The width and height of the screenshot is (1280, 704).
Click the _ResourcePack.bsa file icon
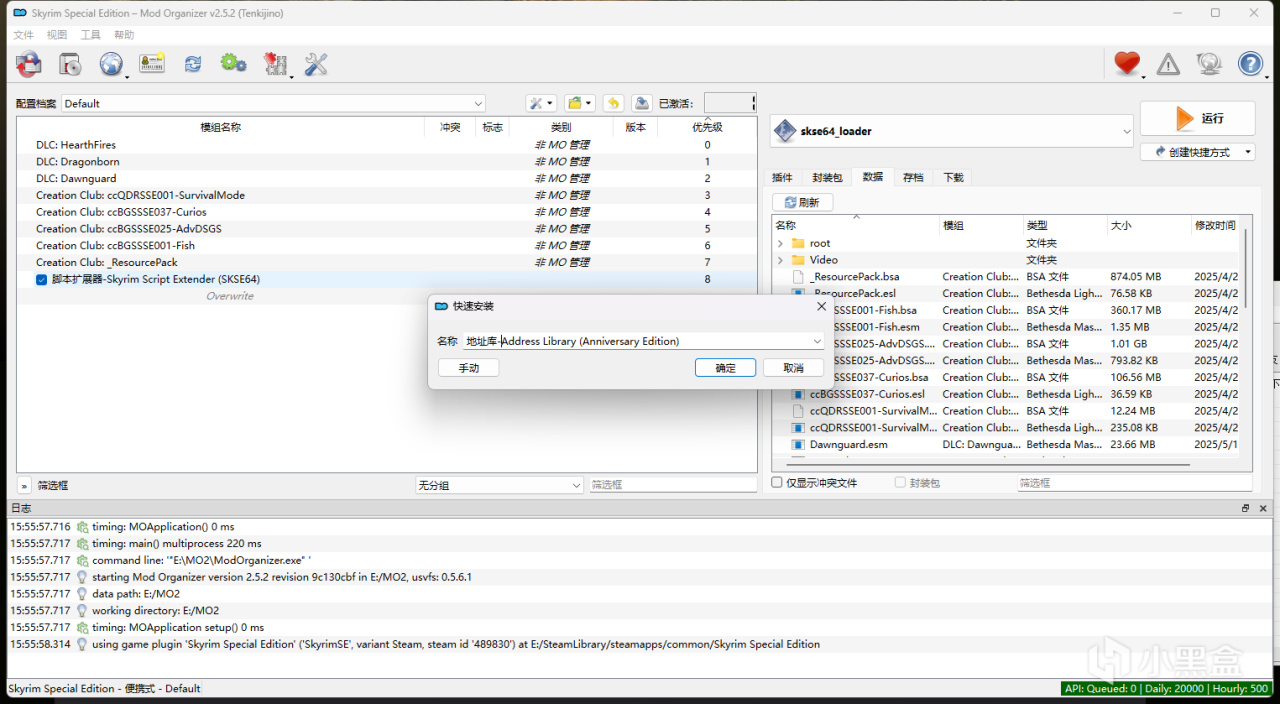coord(798,277)
